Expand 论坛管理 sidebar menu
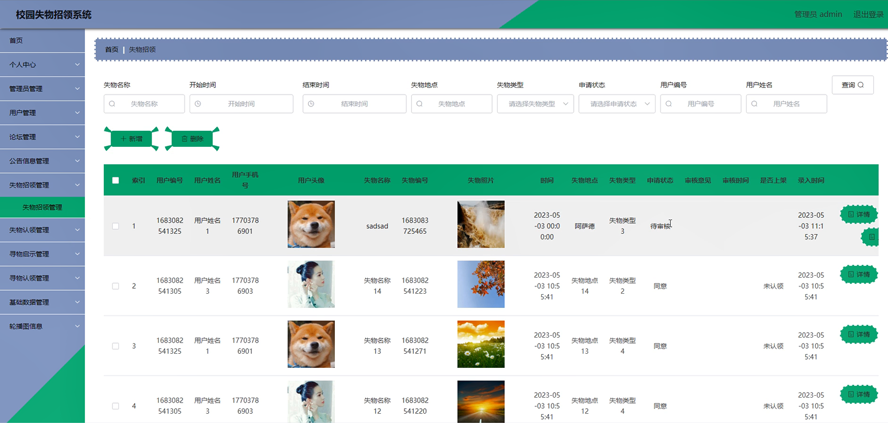The width and height of the screenshot is (888, 423). tap(42, 137)
